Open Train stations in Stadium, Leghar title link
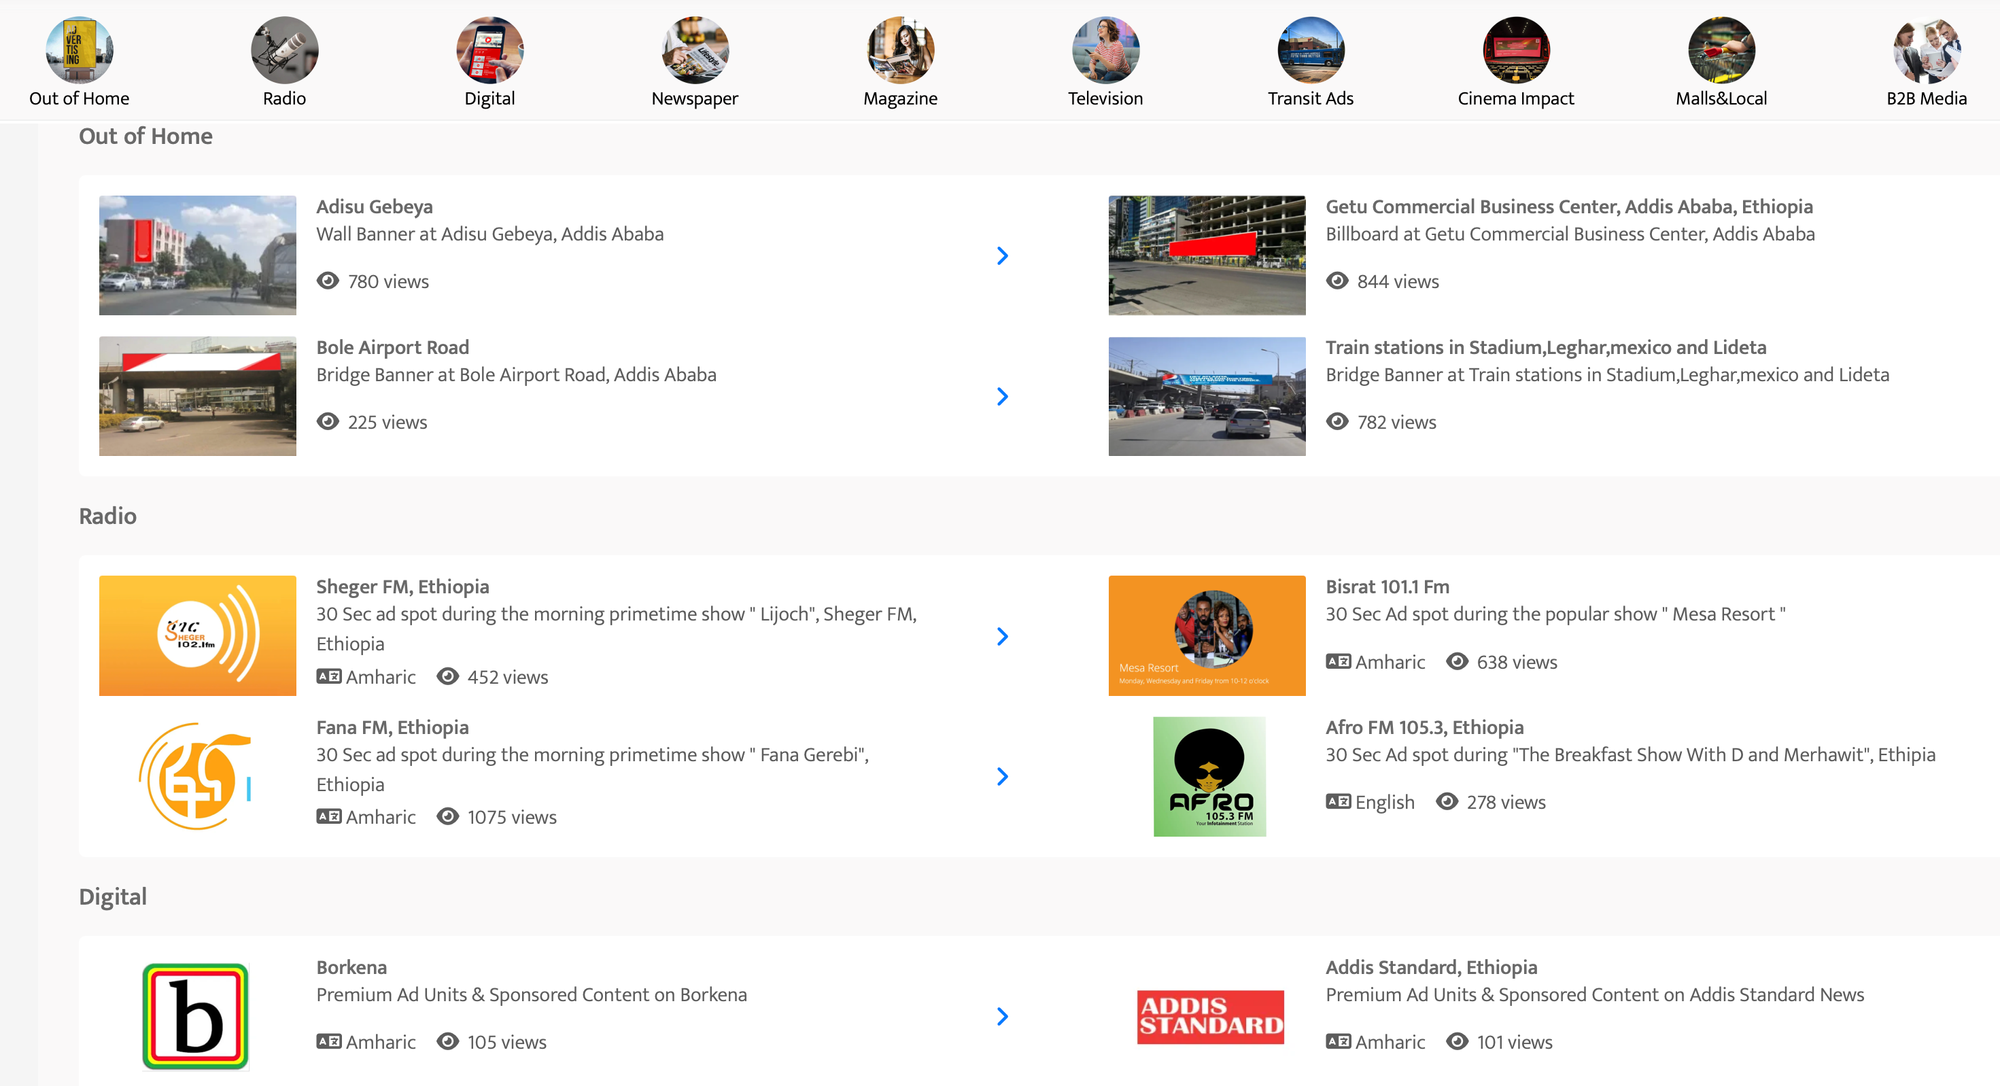2000x1086 pixels. pyautogui.click(x=1546, y=348)
